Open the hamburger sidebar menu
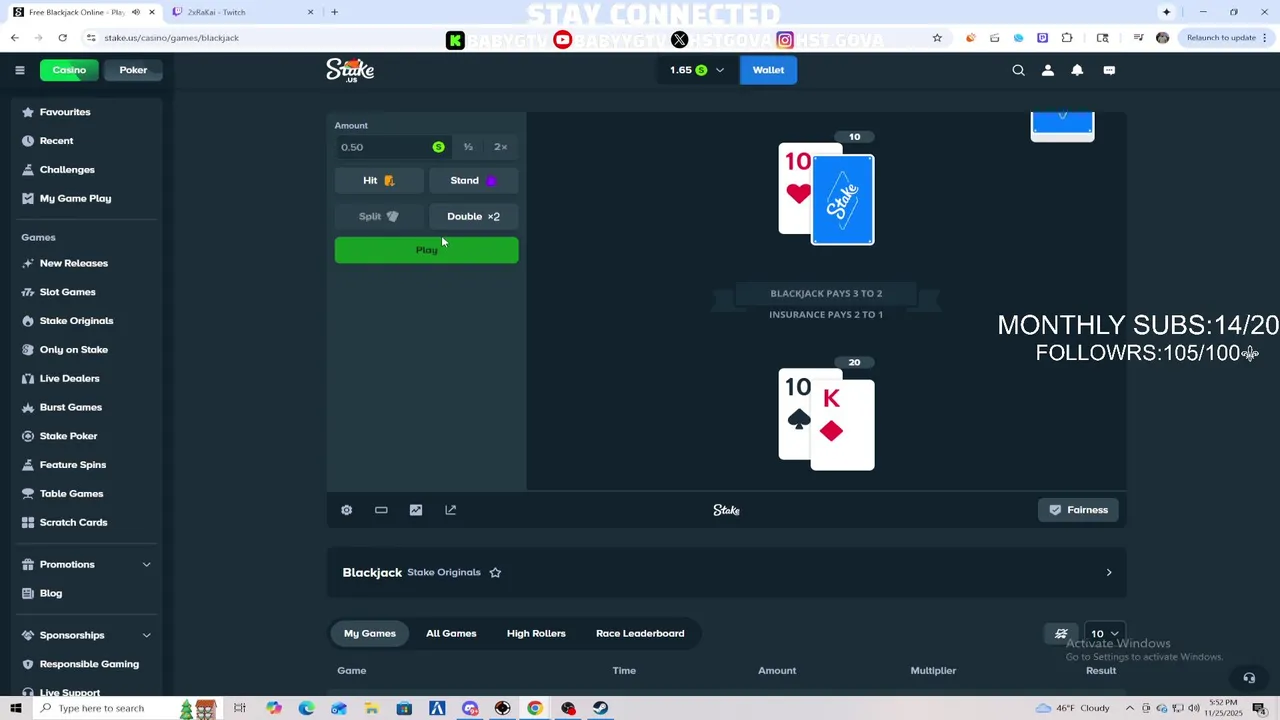 click(x=19, y=70)
